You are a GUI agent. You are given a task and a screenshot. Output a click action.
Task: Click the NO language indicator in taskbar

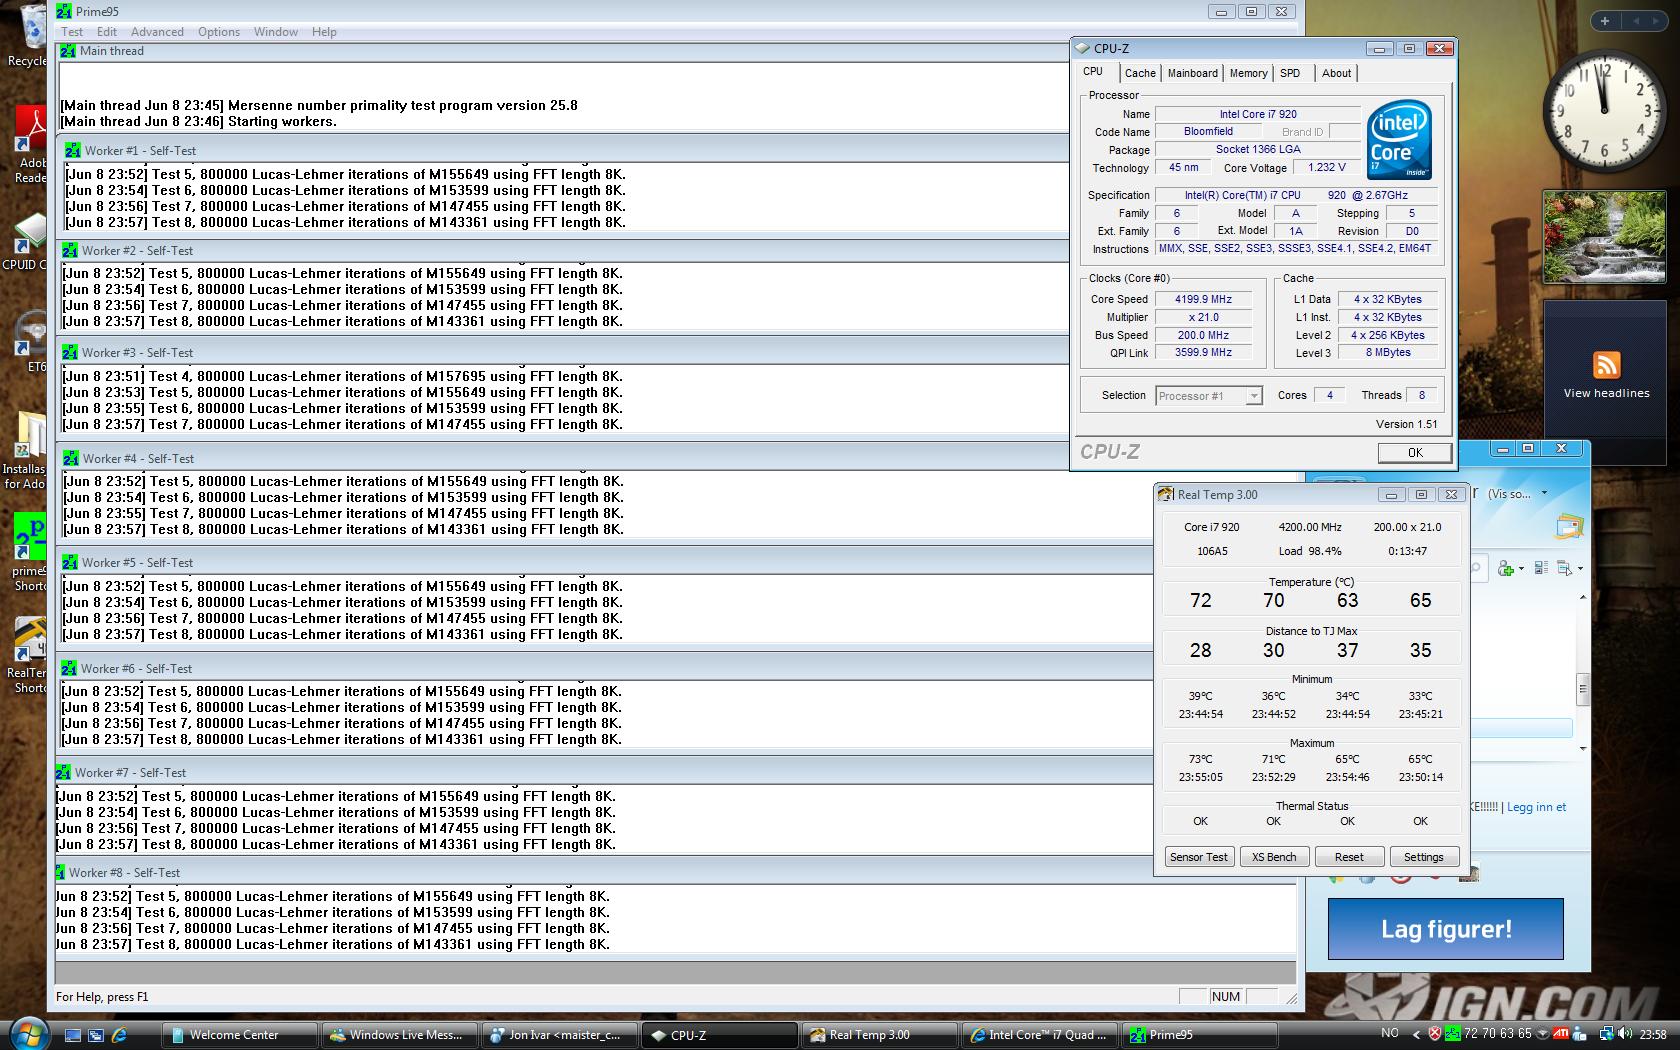click(x=1390, y=1033)
